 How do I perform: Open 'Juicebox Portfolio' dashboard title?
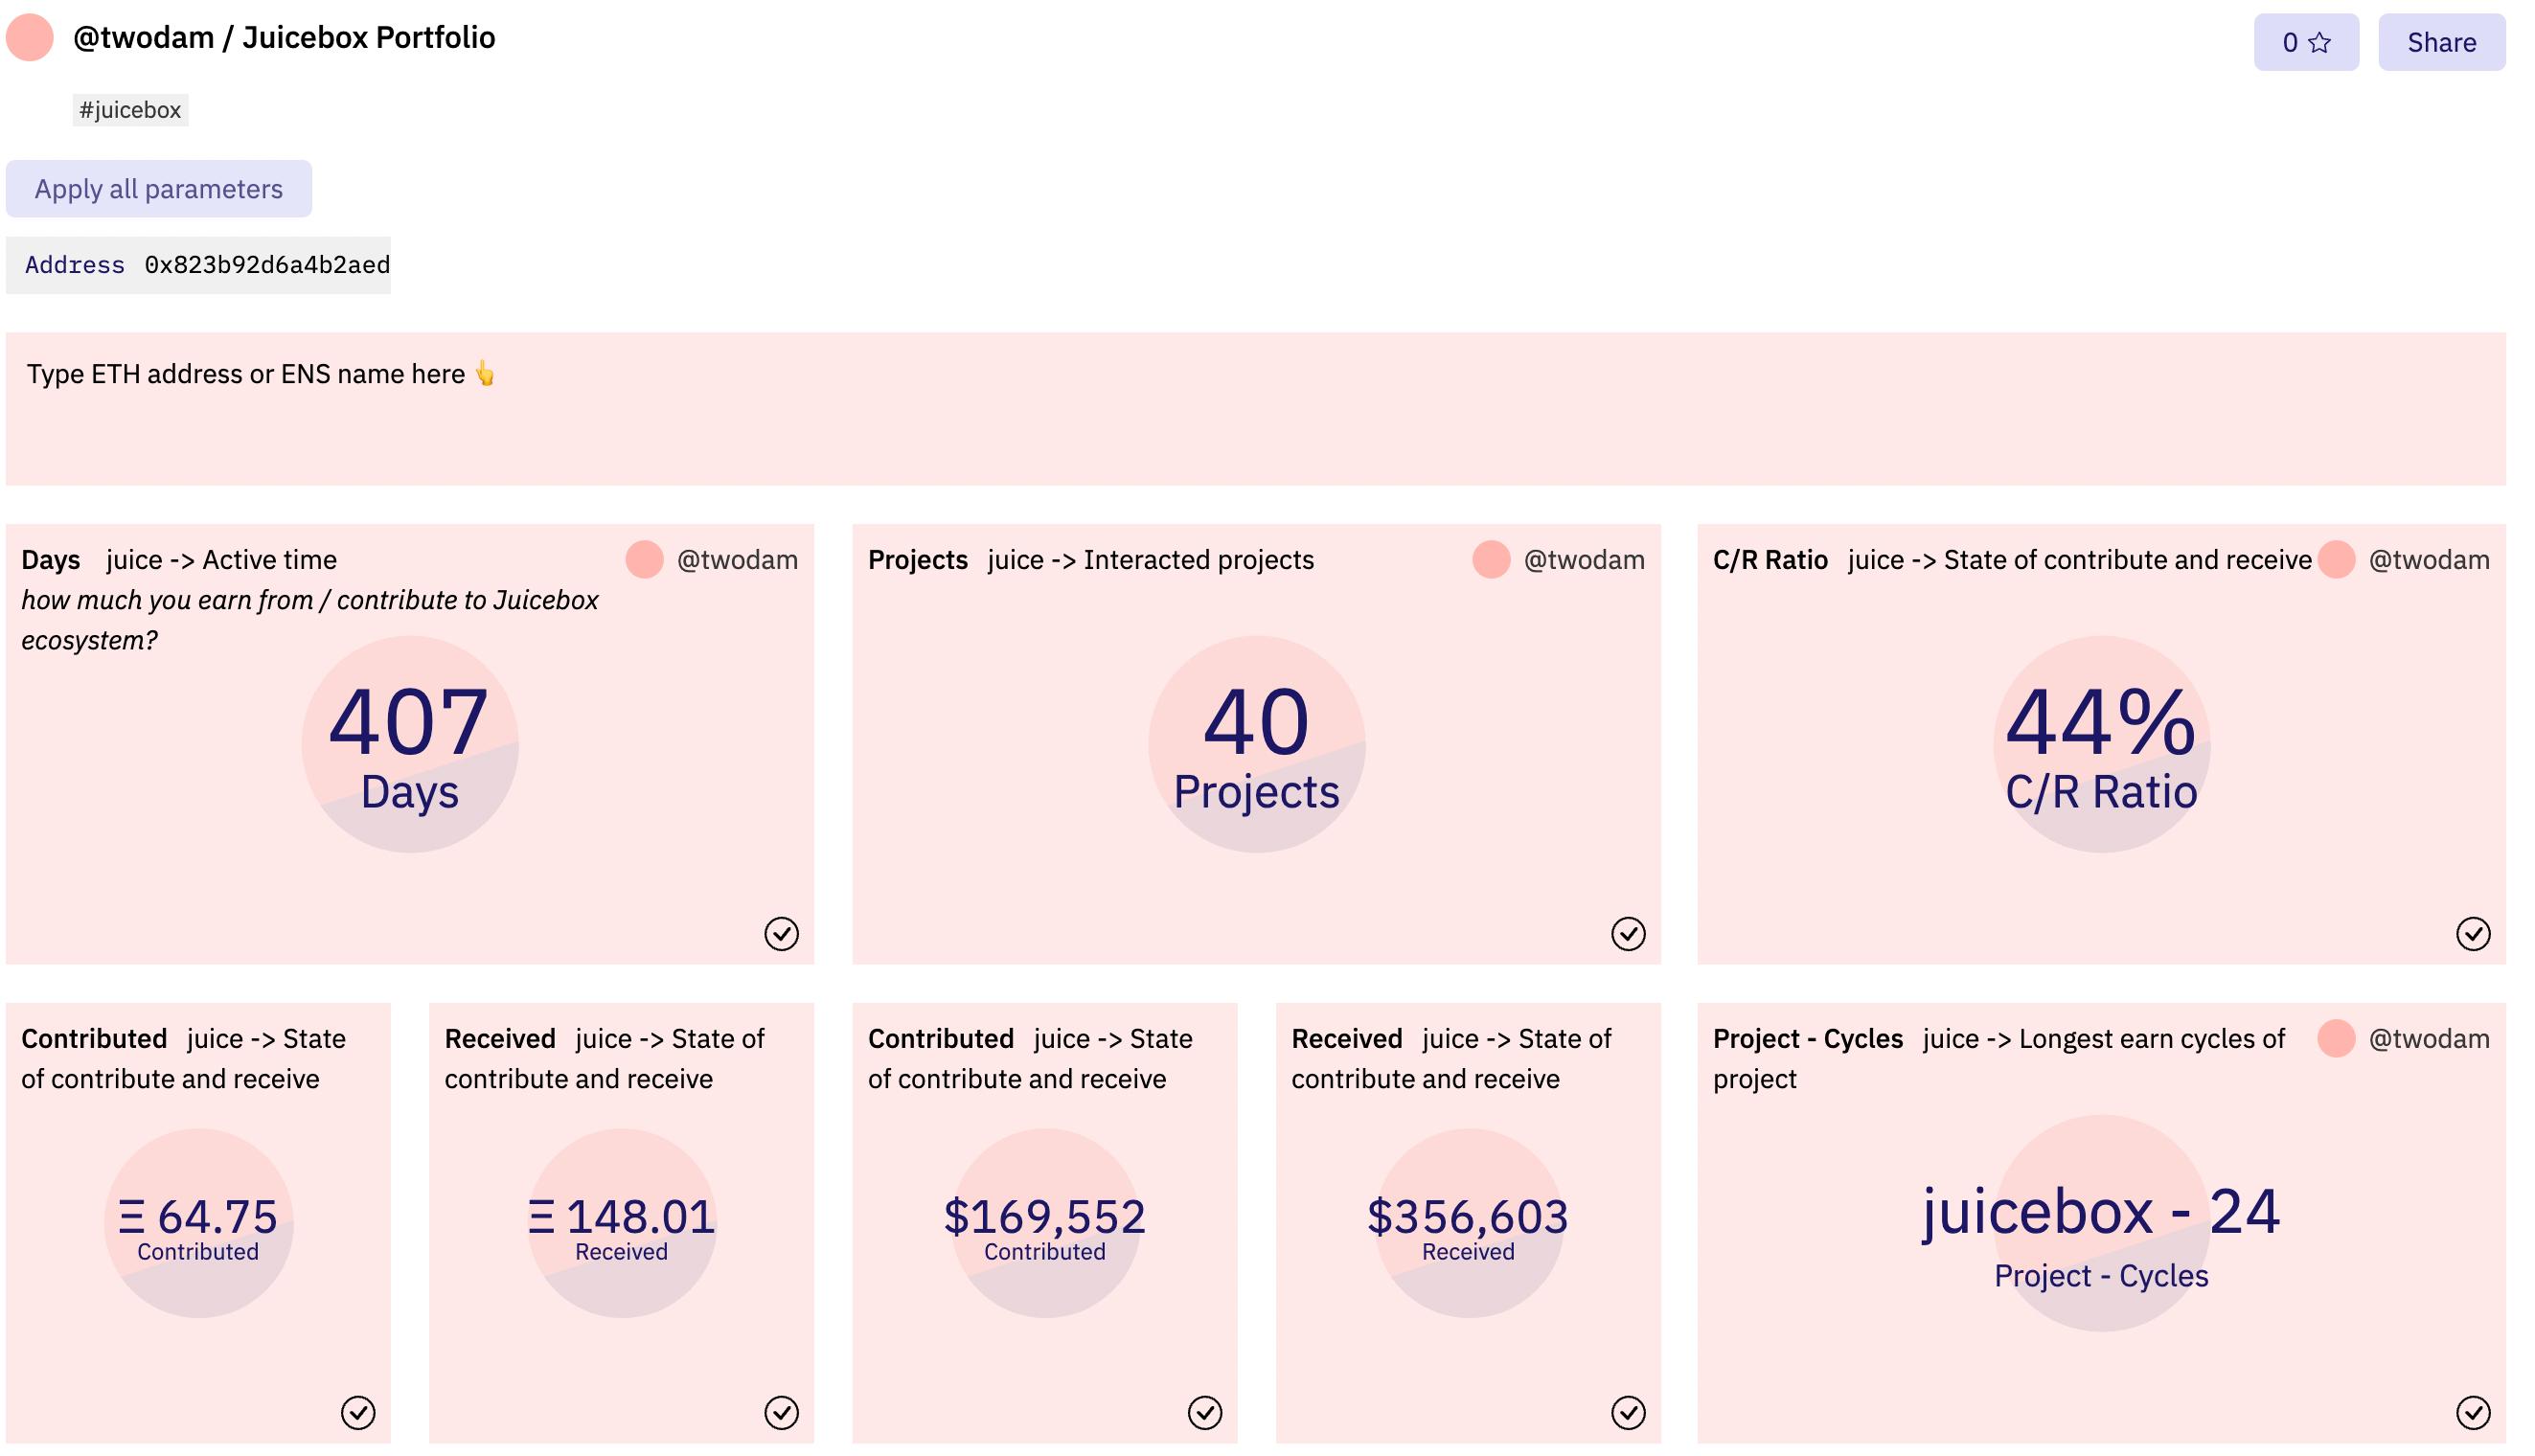(x=369, y=38)
